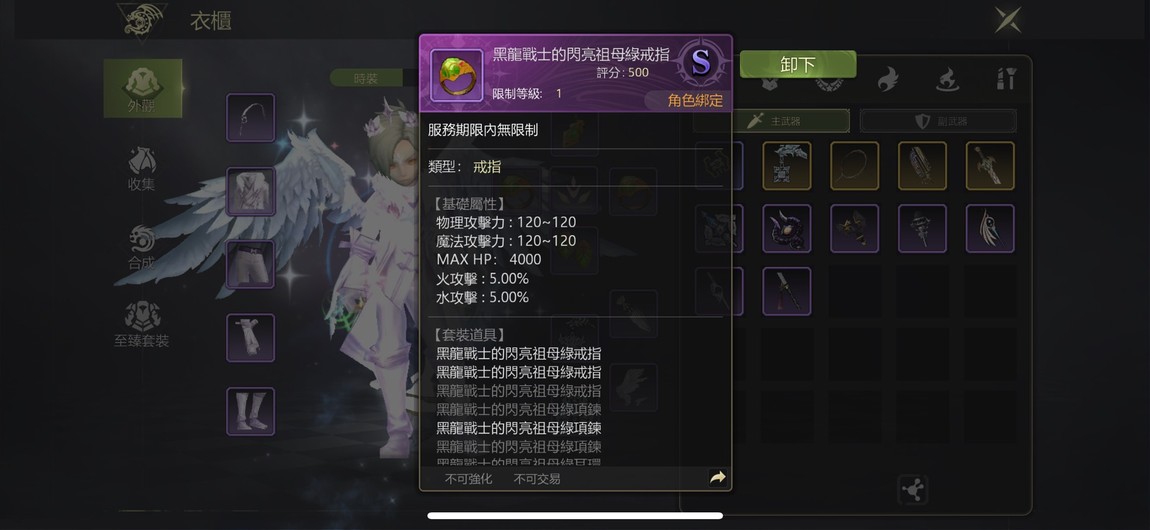This screenshot has height=530, width=1150.
Task: Close the wardrobe with the crossed swords icon
Action: pos(1008,19)
